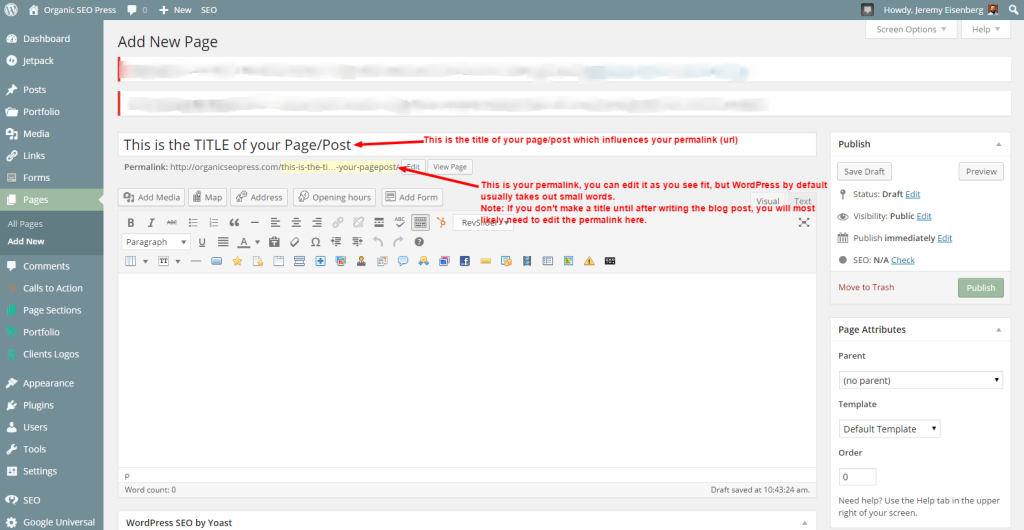Justify the text alignment
The image size is (1024, 530).
tap(223, 242)
